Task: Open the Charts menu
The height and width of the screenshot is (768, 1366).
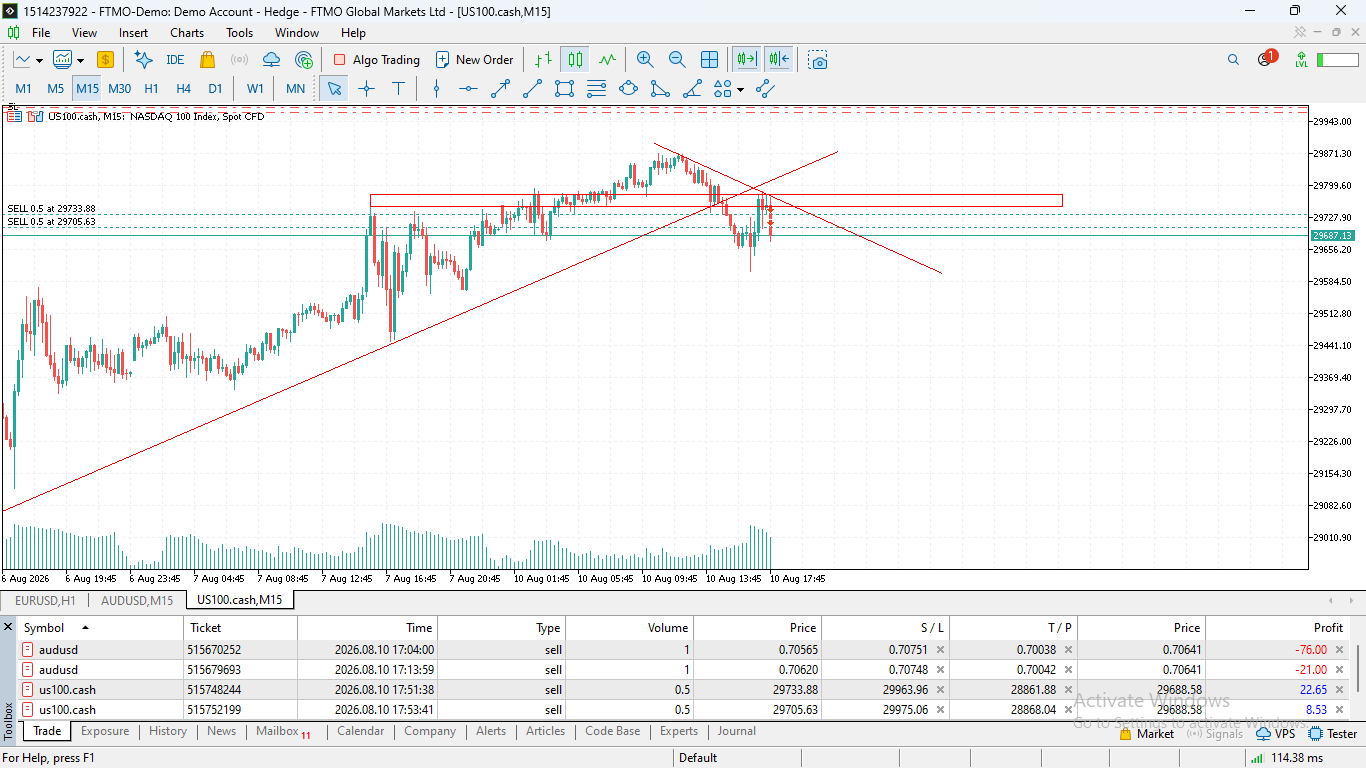Action: pos(187,33)
